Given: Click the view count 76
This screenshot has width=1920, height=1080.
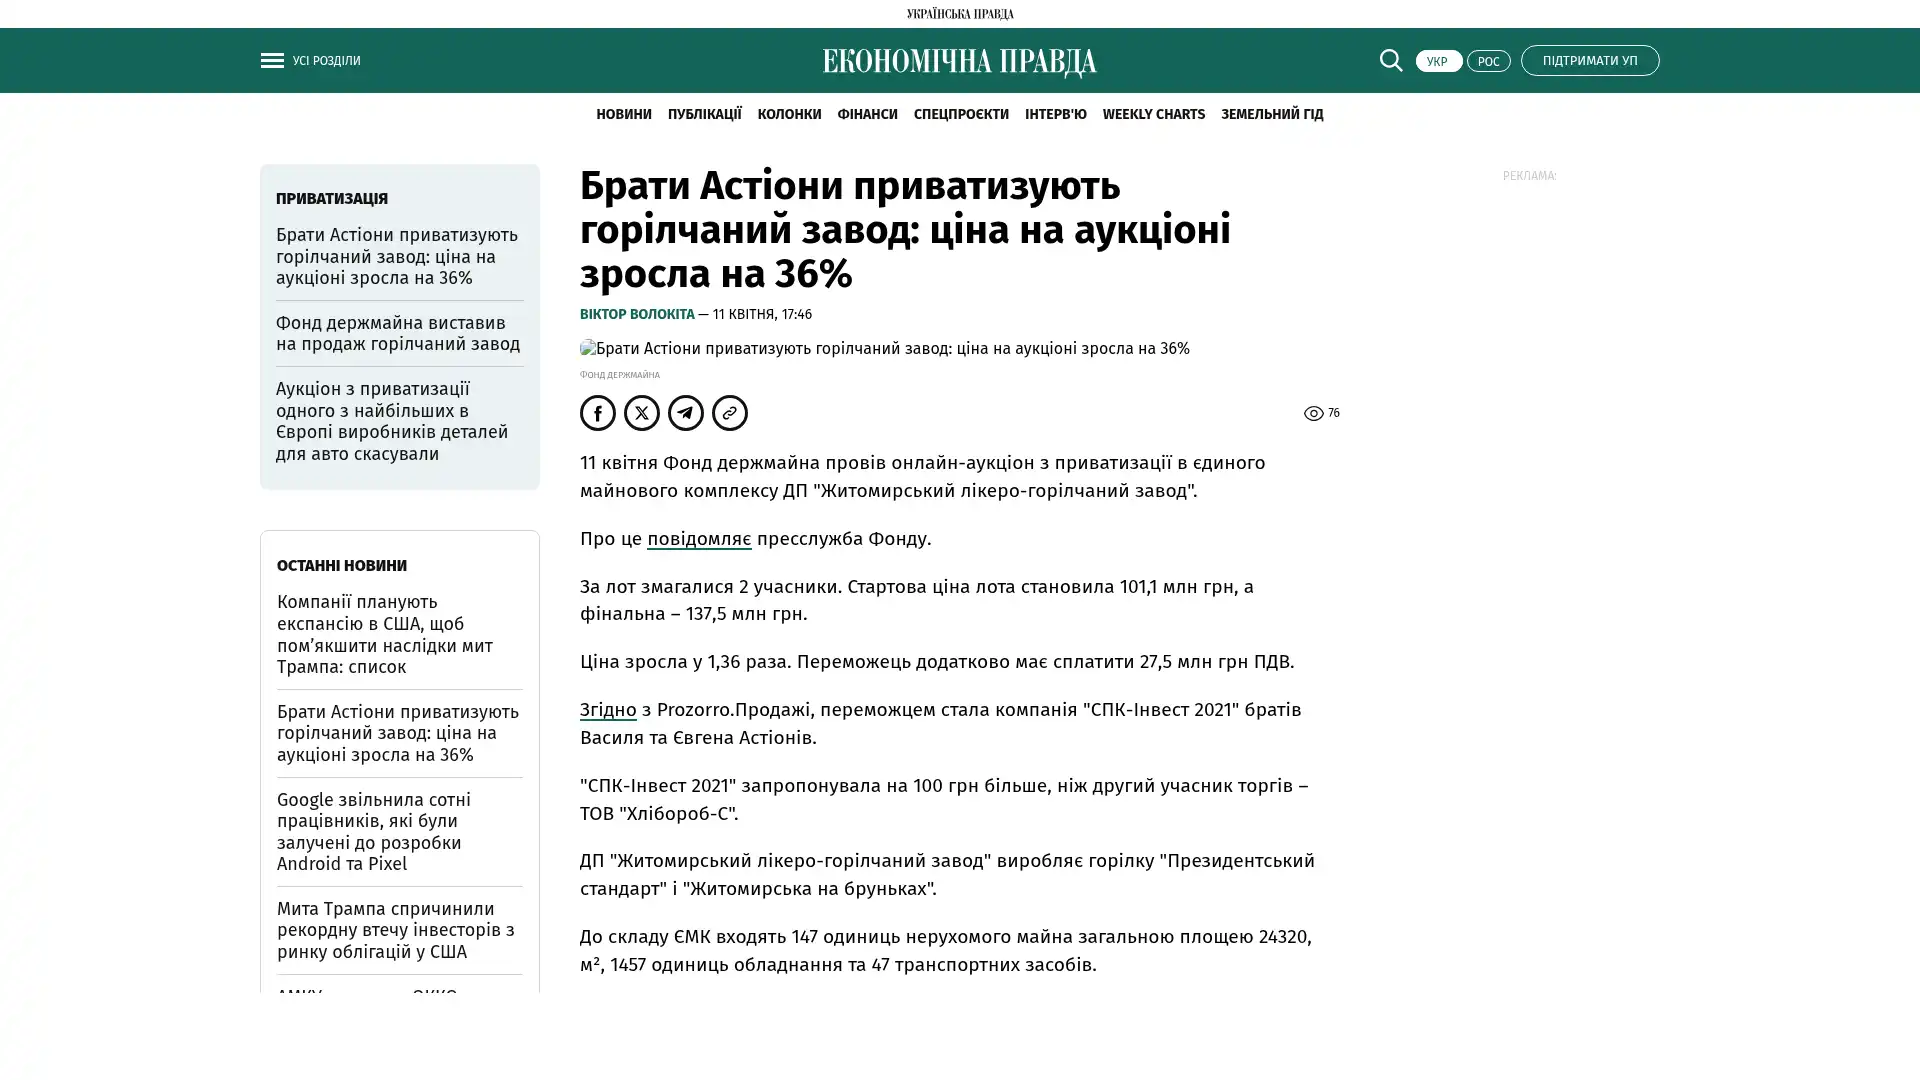Looking at the screenshot, I should 1334,413.
